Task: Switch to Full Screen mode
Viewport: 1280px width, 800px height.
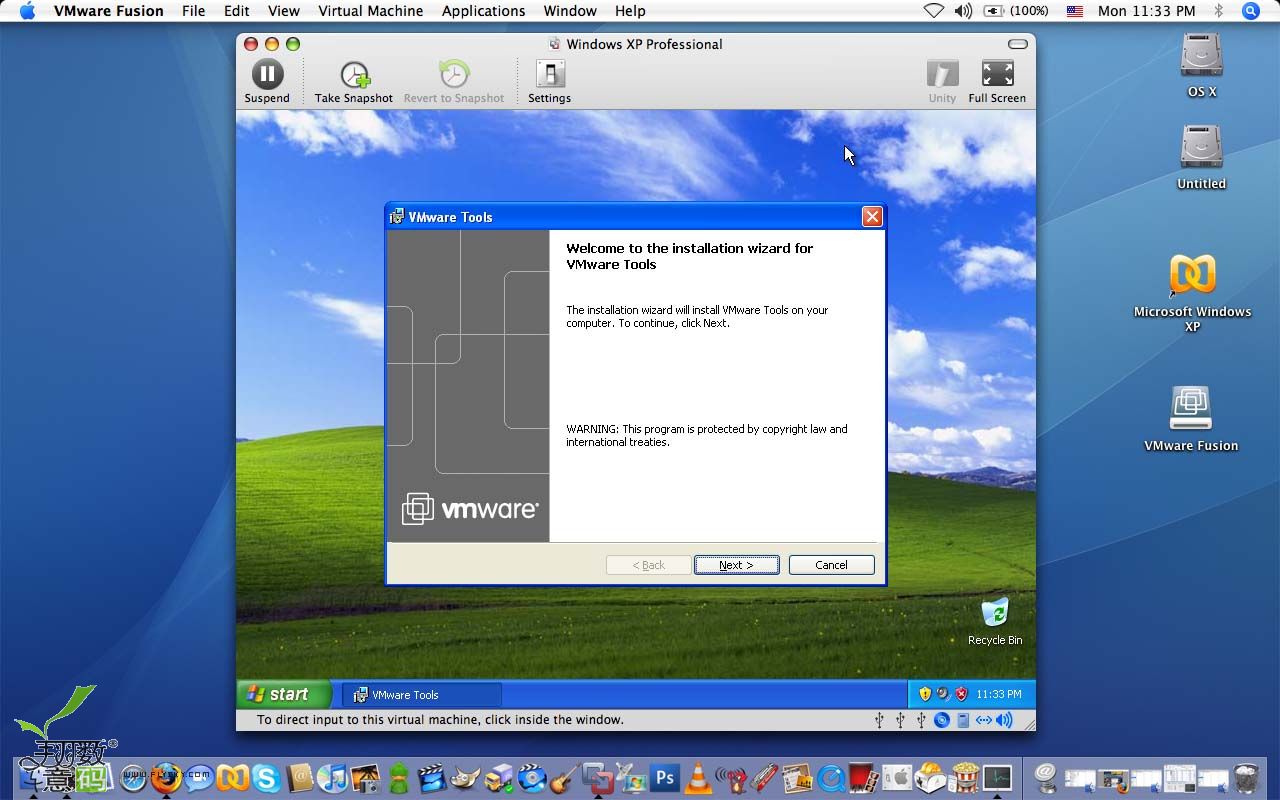Action: 997,81
